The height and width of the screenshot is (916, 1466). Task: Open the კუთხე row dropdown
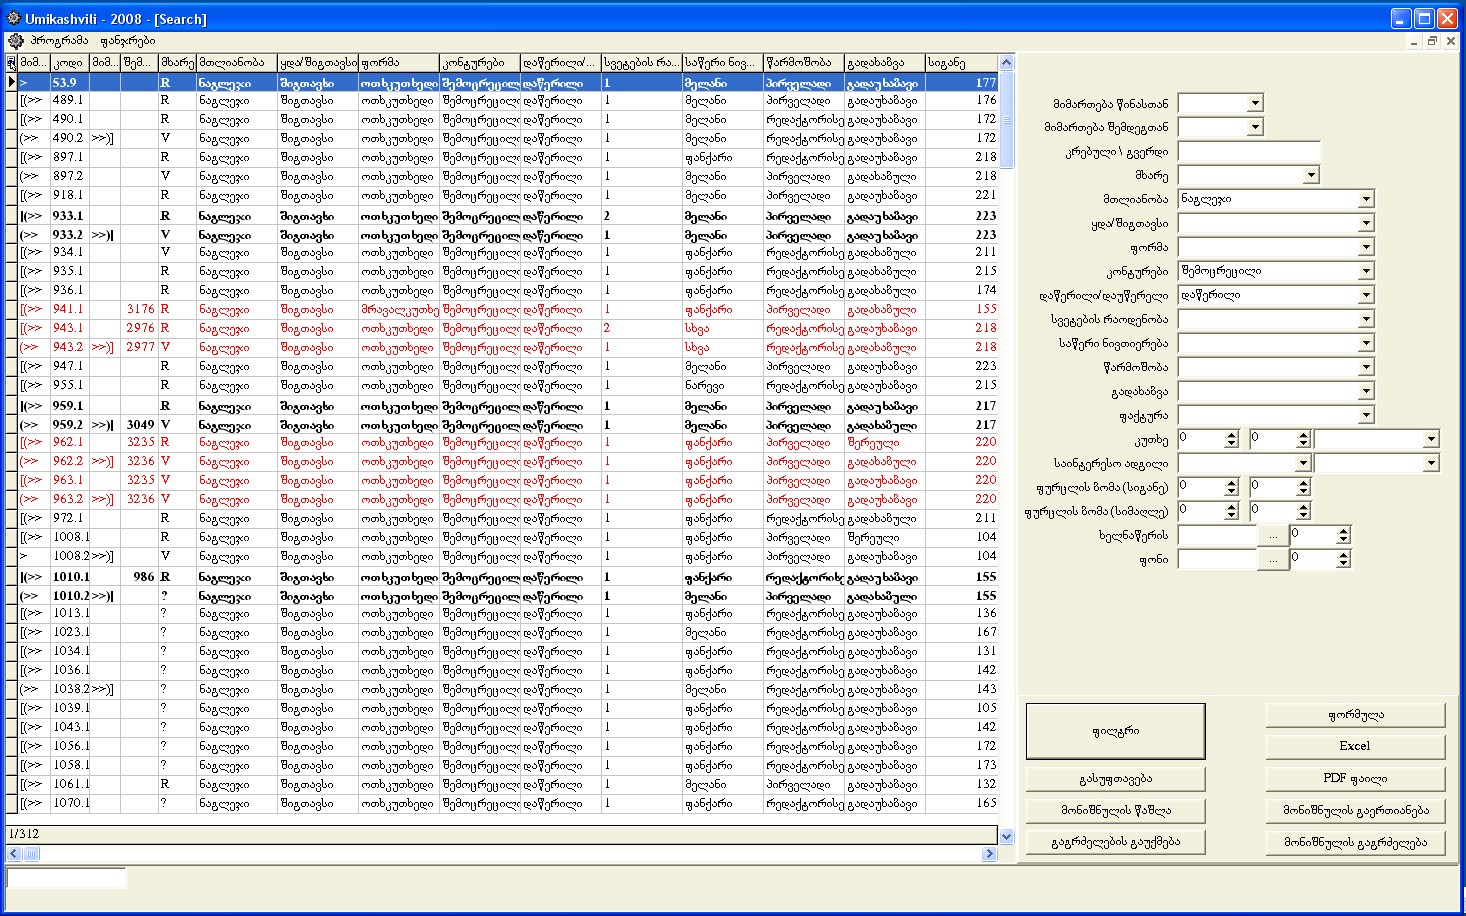click(x=1431, y=439)
